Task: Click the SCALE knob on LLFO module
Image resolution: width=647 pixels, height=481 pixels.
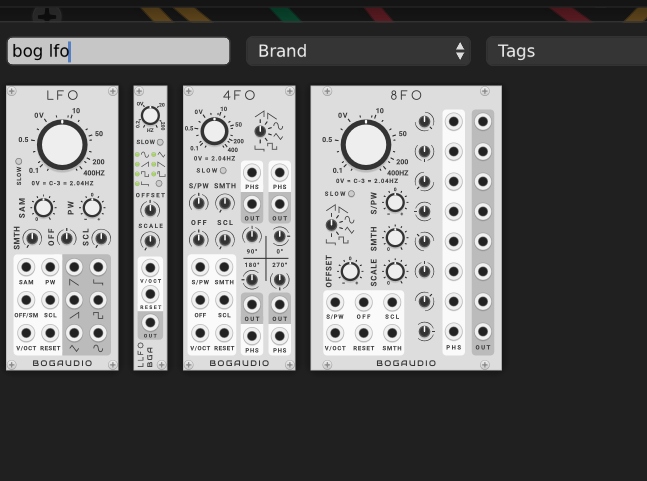Action: coord(150,240)
